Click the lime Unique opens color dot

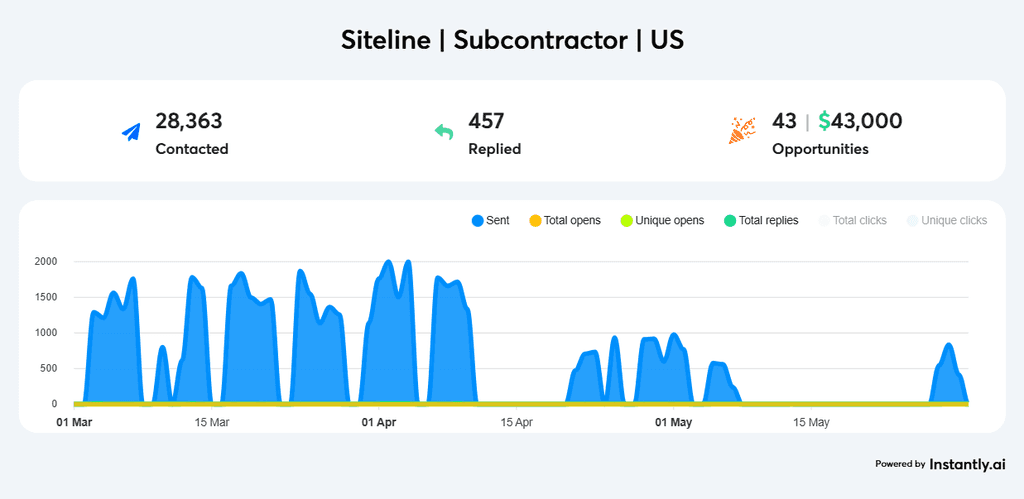coord(626,221)
